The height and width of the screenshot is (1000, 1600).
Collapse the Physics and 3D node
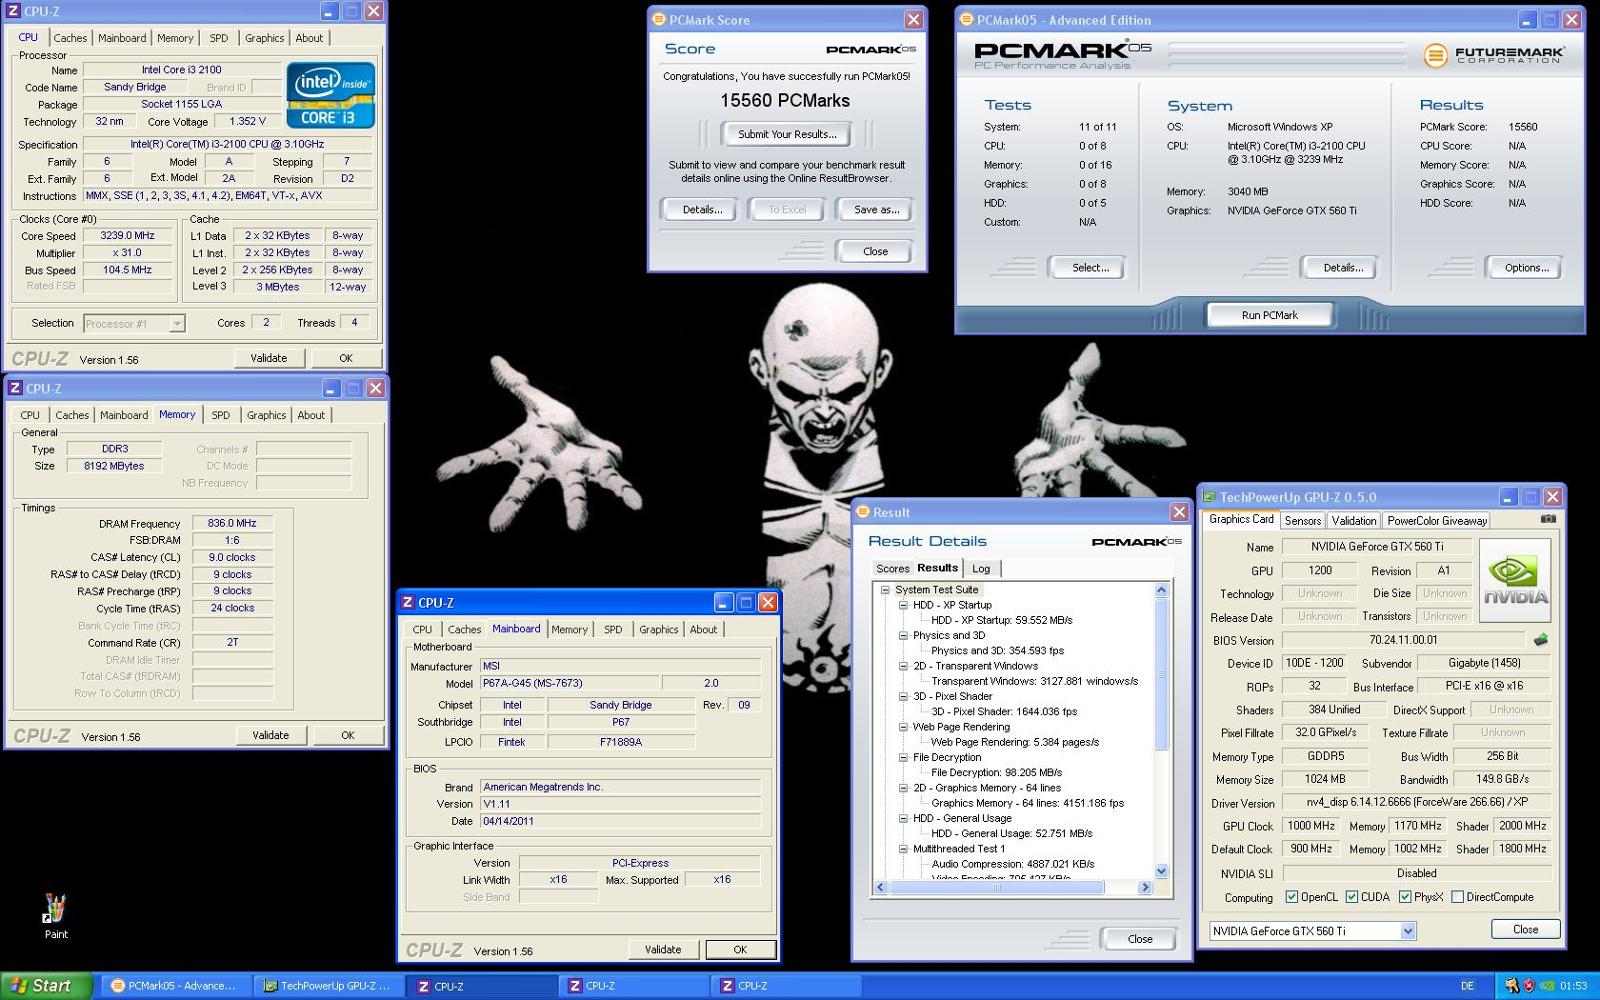click(x=903, y=635)
